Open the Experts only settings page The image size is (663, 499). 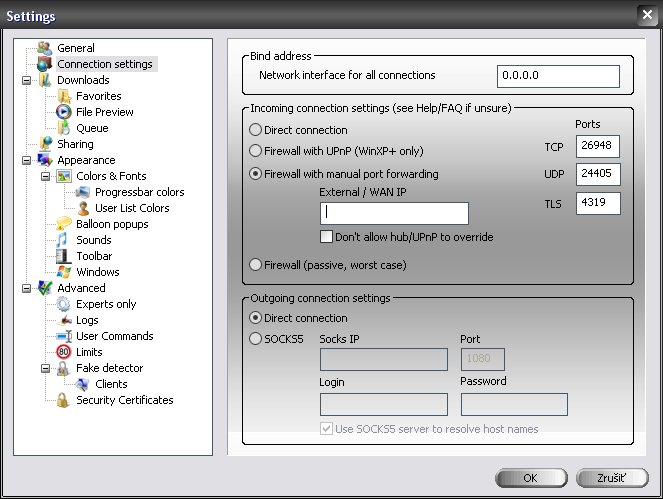coord(106,304)
